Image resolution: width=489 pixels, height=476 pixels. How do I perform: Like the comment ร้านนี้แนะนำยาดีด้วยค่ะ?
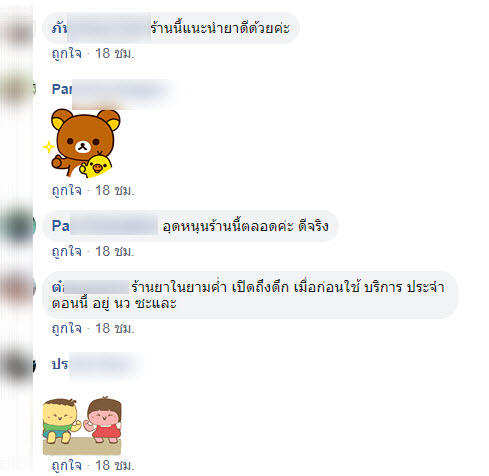67,53
